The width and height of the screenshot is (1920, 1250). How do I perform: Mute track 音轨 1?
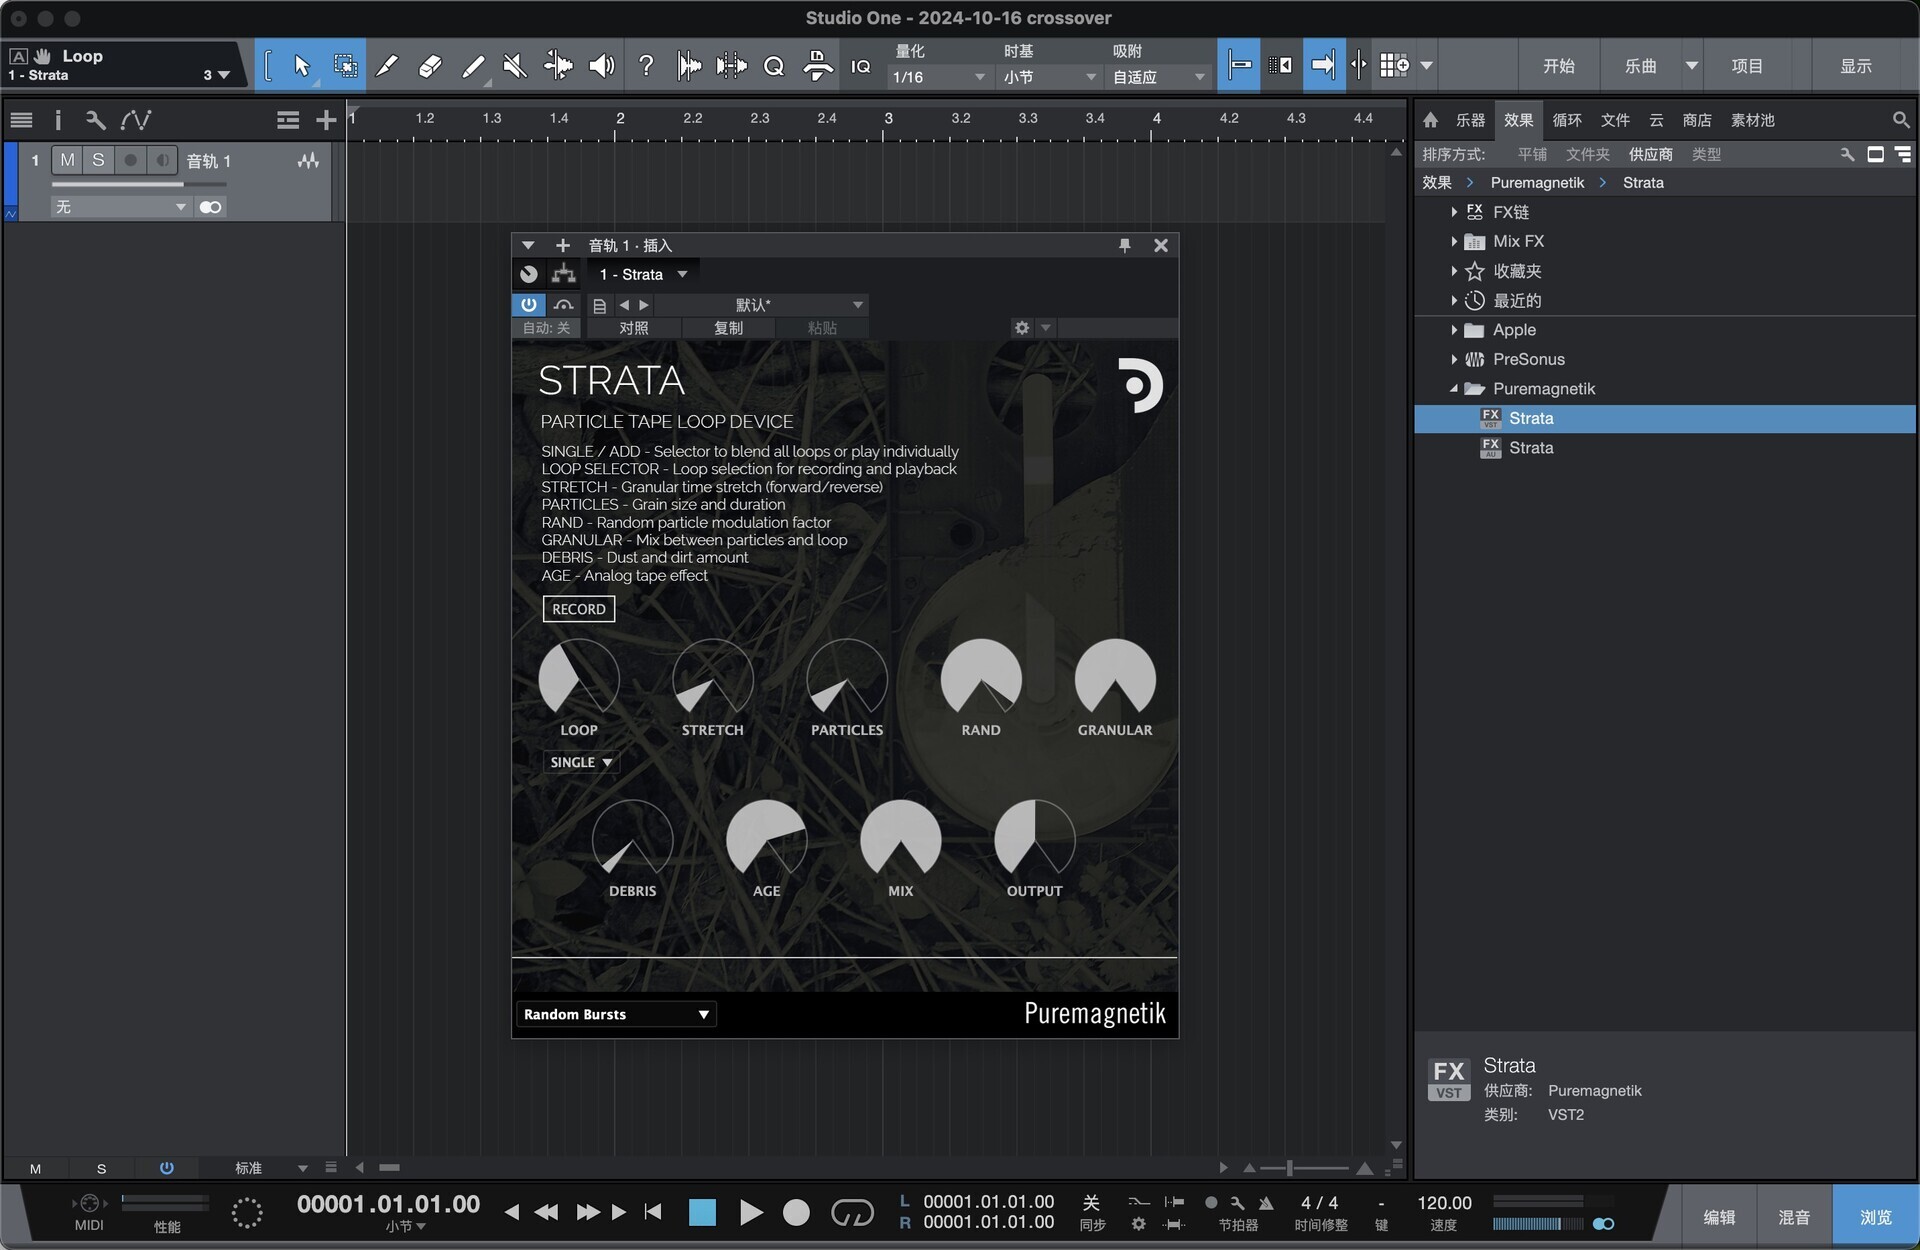[x=67, y=160]
